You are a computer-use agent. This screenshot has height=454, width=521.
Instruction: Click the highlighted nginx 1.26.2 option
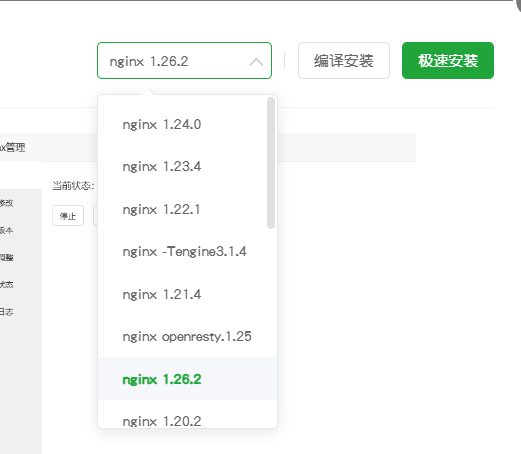pyautogui.click(x=187, y=379)
